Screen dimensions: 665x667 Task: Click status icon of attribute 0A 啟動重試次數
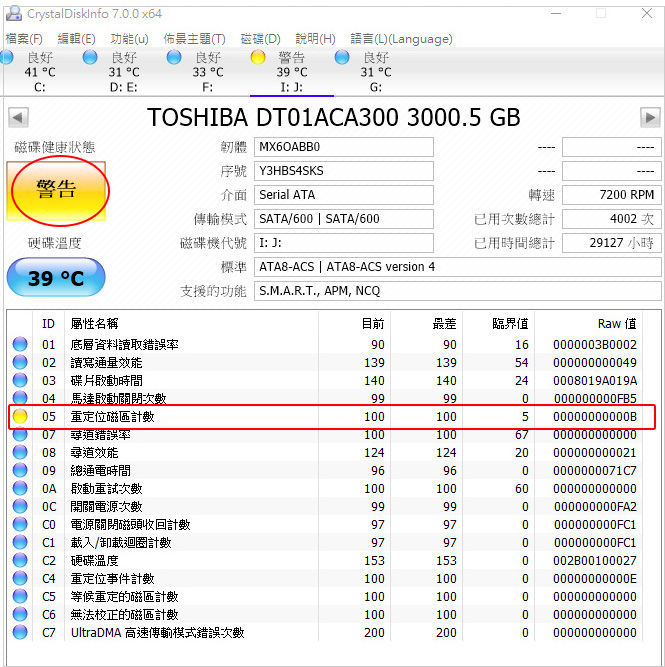pos(20,488)
